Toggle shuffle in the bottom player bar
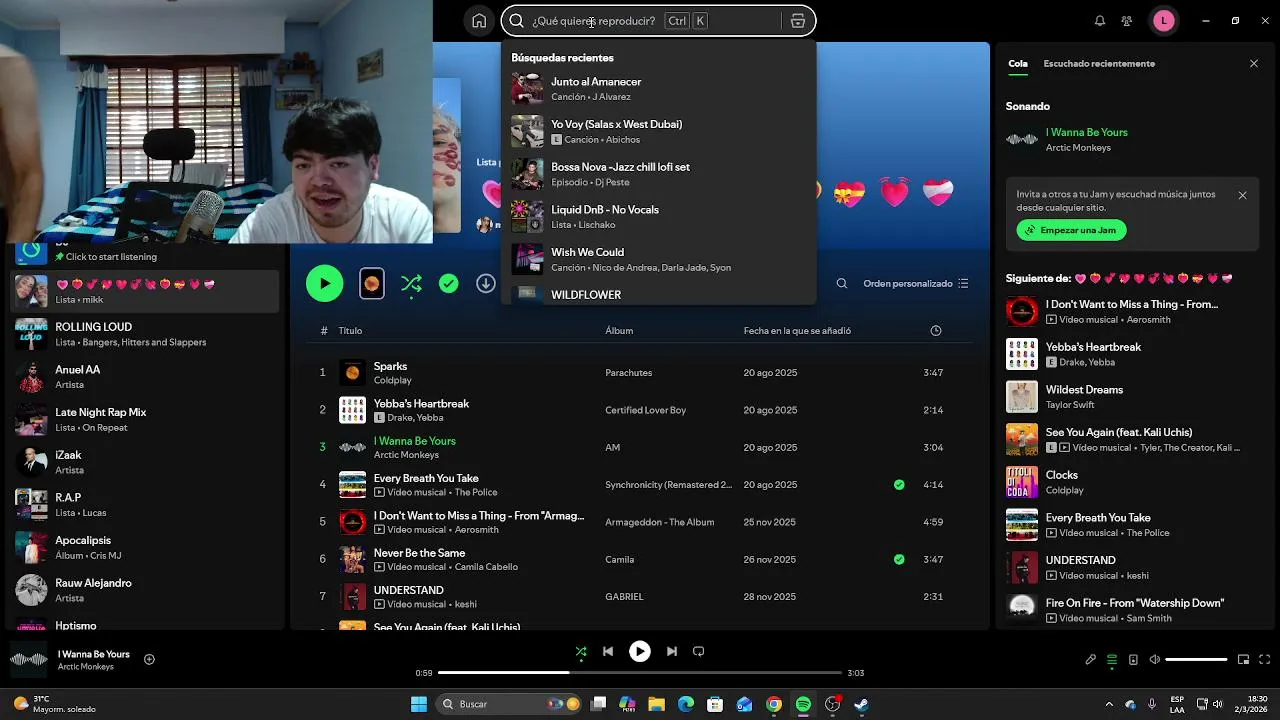The height and width of the screenshot is (720, 1280). 581,652
